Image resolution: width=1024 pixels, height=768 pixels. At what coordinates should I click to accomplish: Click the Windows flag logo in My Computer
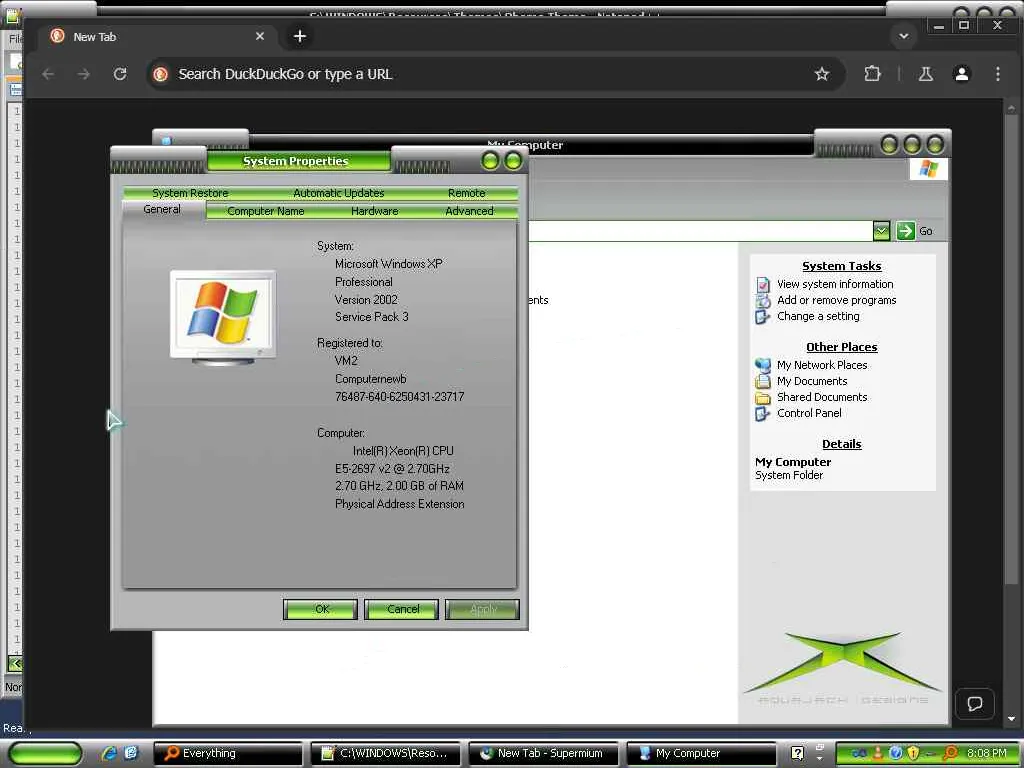tap(928, 168)
